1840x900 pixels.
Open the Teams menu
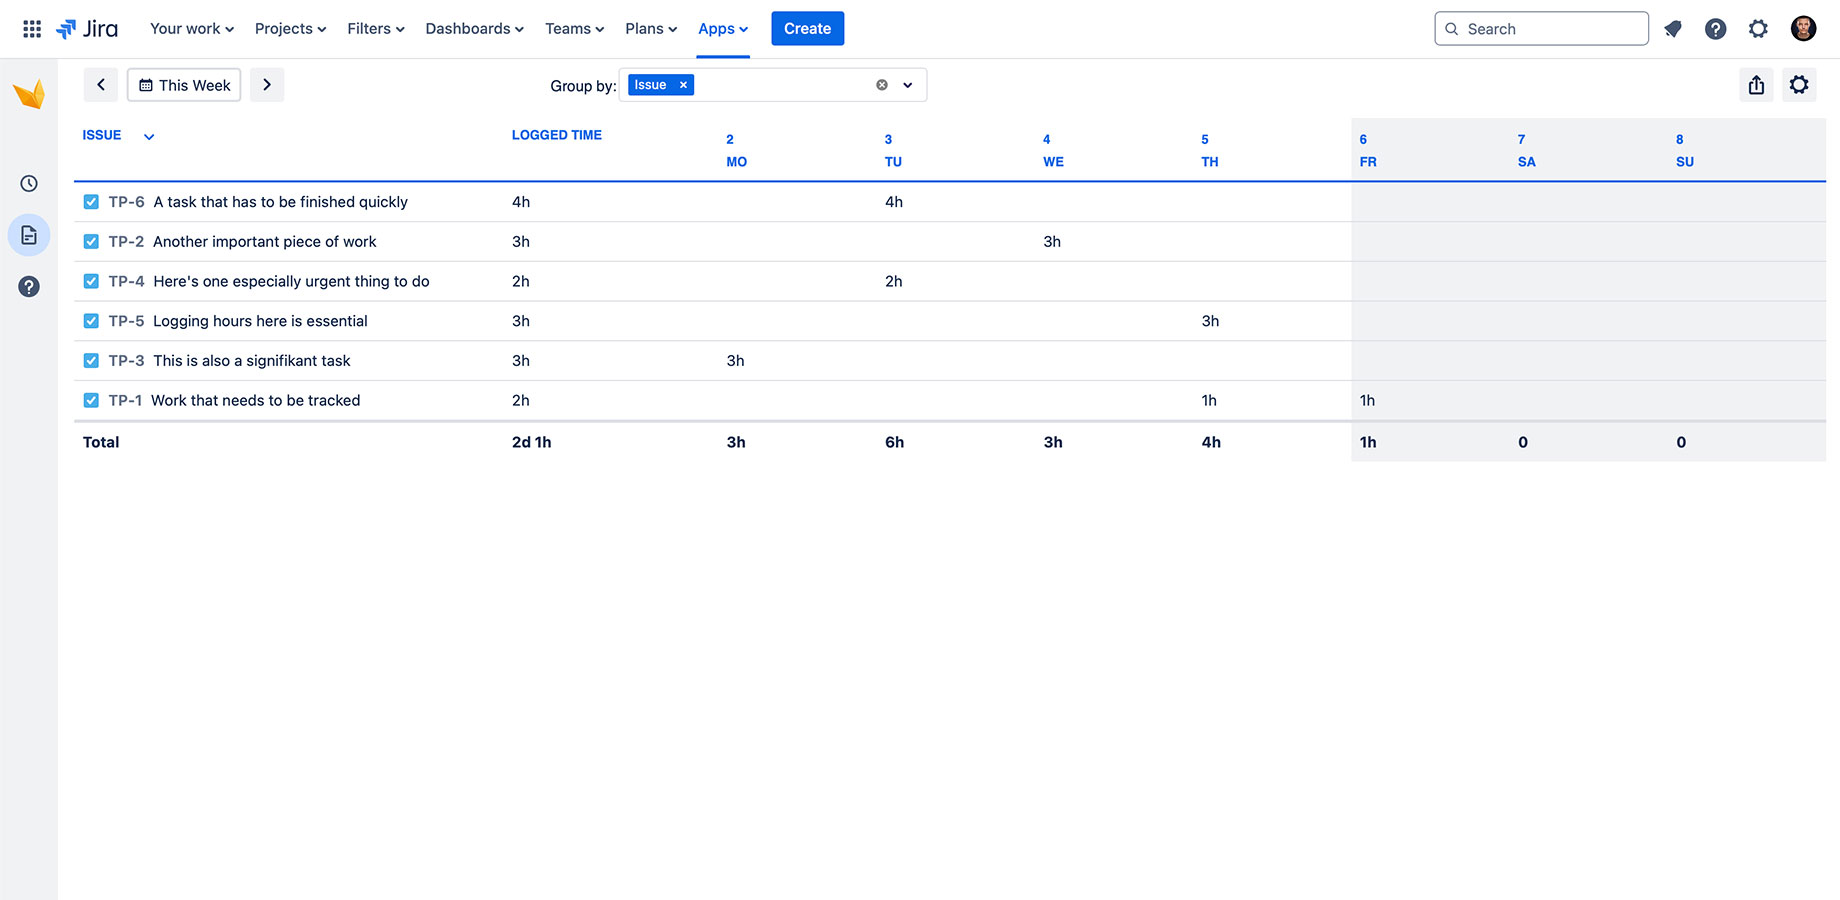(x=574, y=29)
